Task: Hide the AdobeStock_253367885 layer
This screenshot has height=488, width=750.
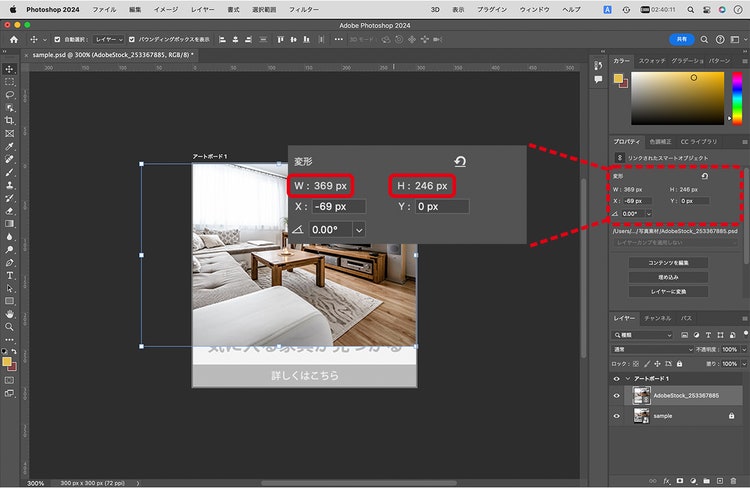Action: pyautogui.click(x=617, y=396)
